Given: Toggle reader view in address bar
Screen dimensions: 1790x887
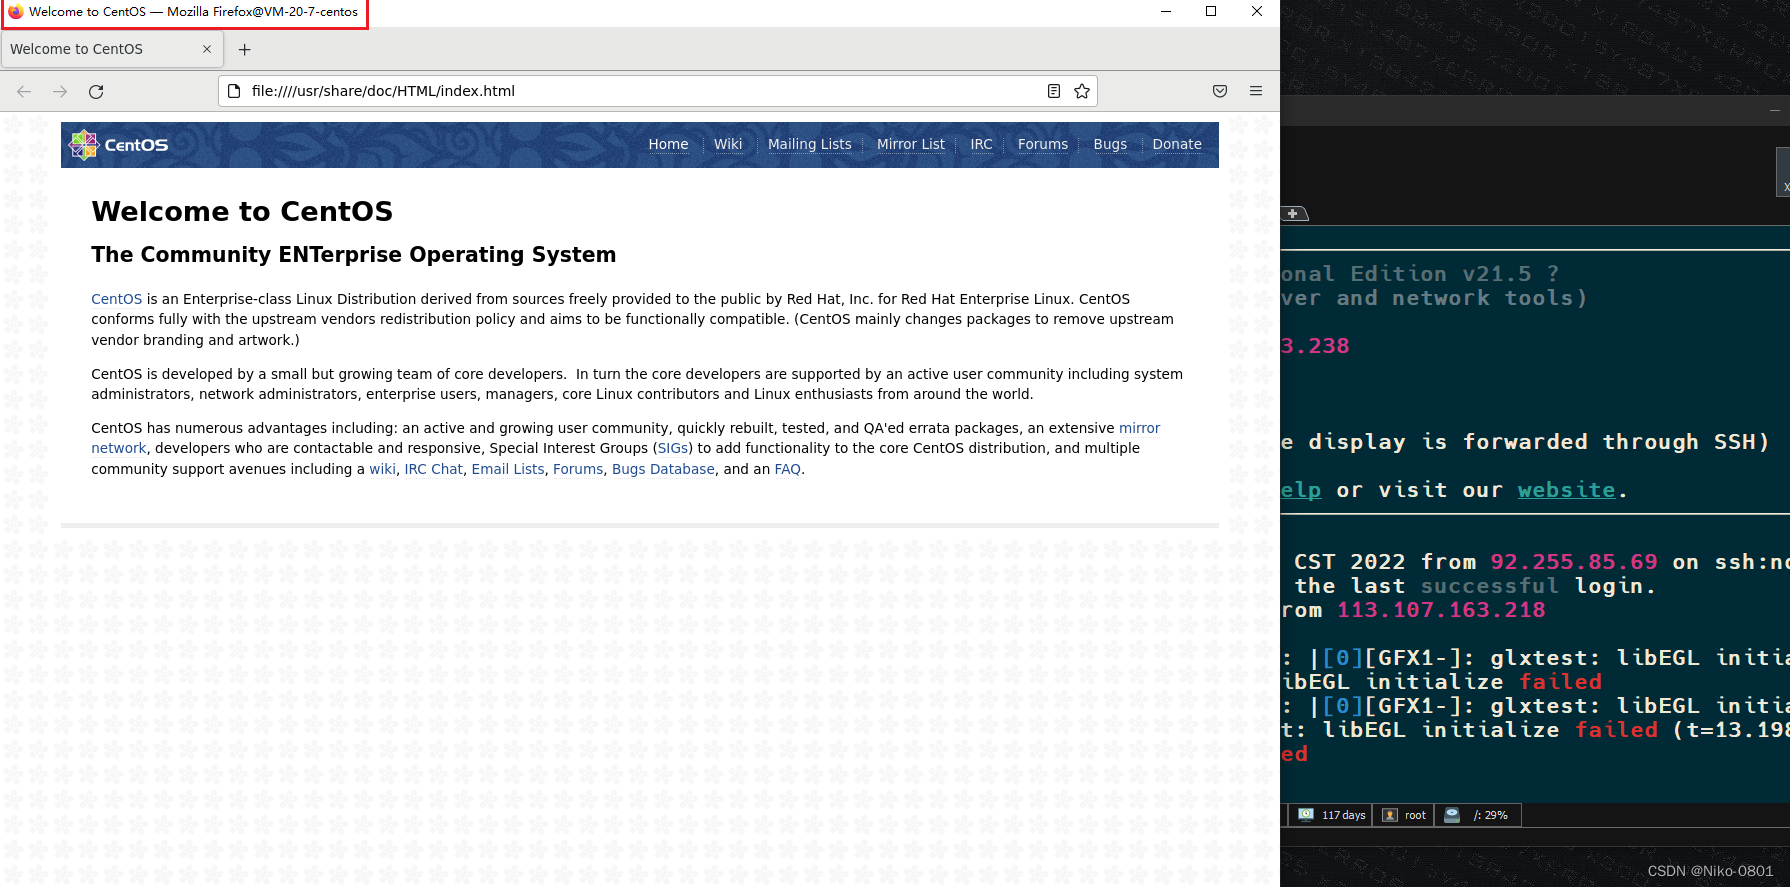Looking at the screenshot, I should 1053,91.
